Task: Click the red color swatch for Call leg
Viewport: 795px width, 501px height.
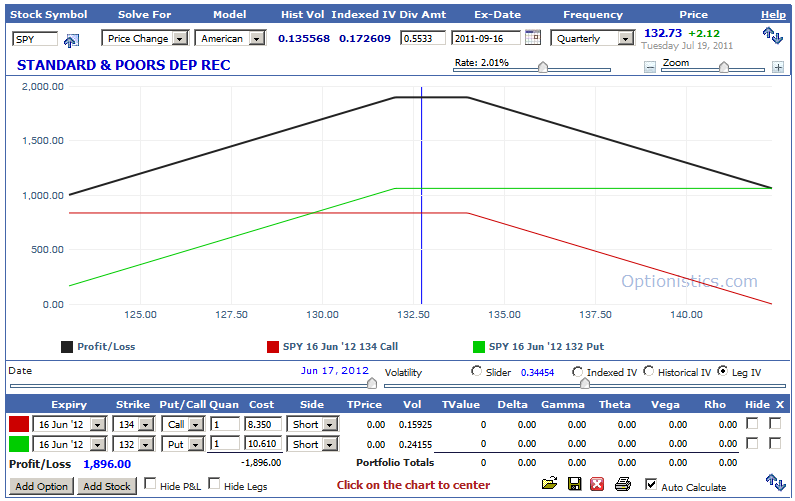Action: [x=19, y=424]
